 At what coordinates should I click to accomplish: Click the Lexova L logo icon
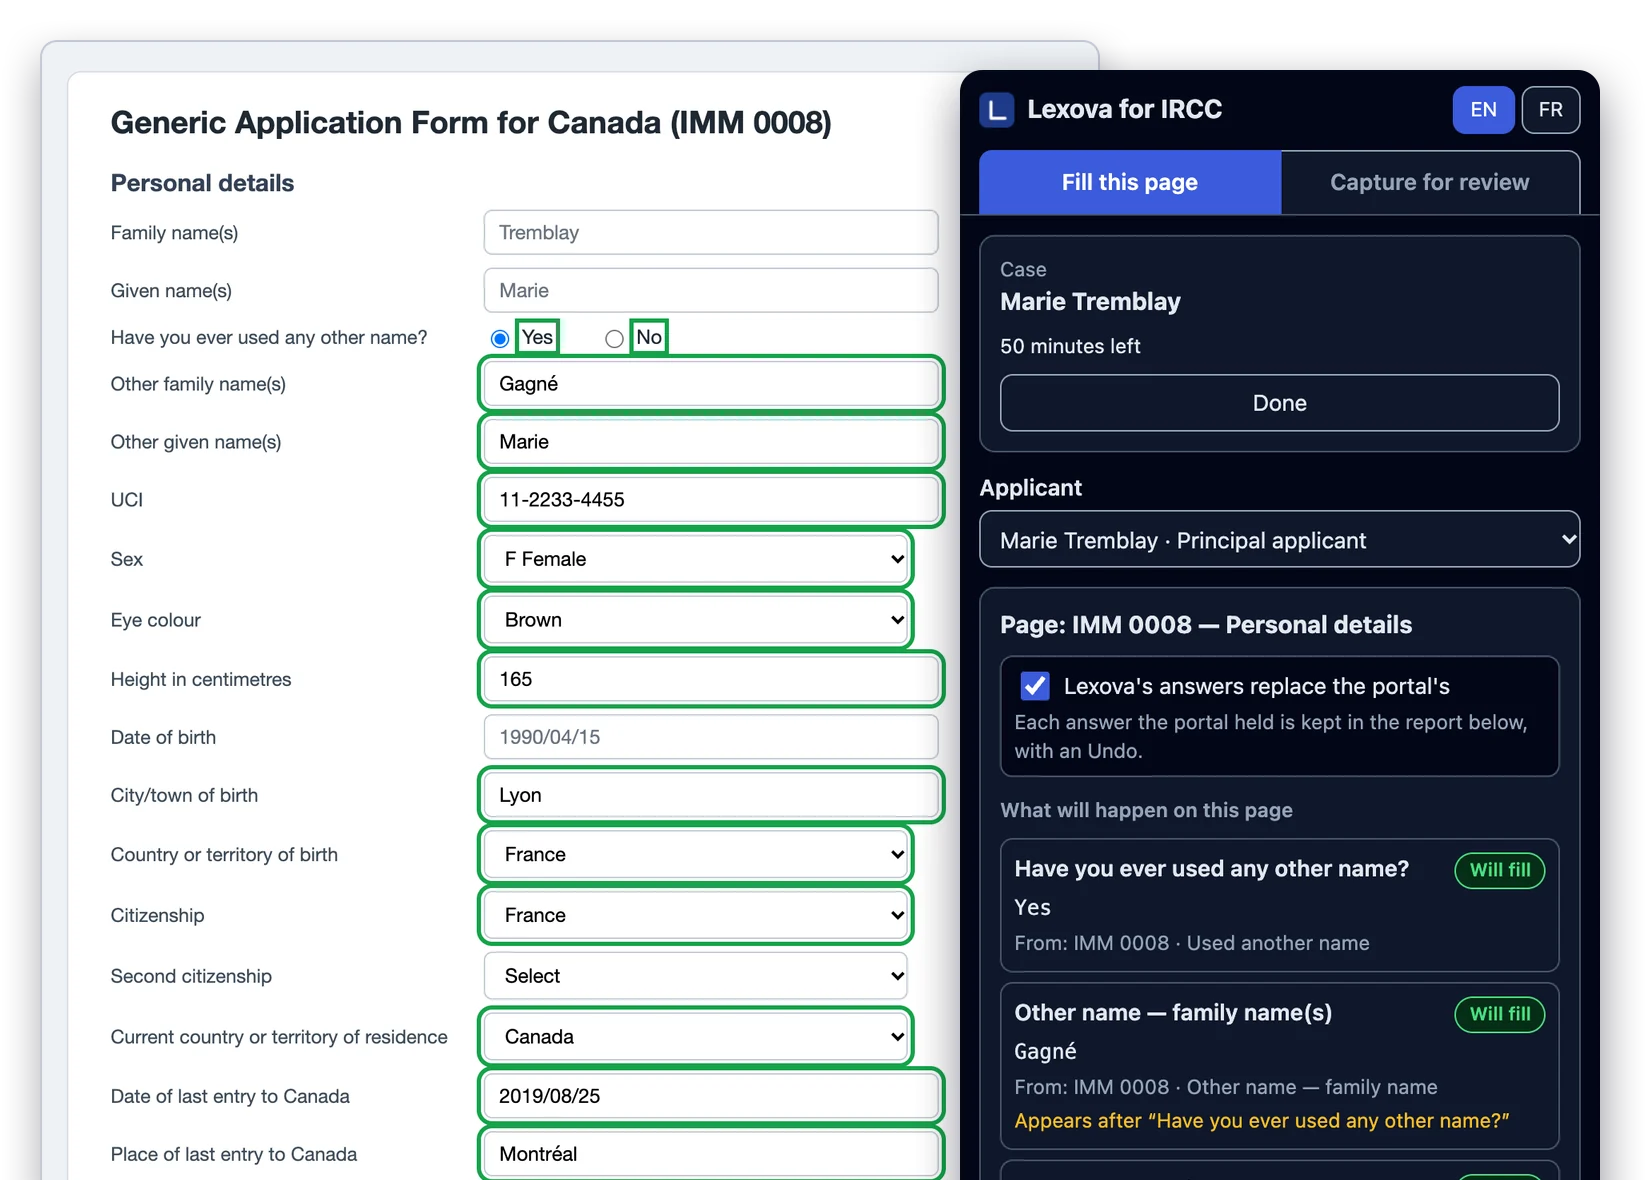pos(997,110)
